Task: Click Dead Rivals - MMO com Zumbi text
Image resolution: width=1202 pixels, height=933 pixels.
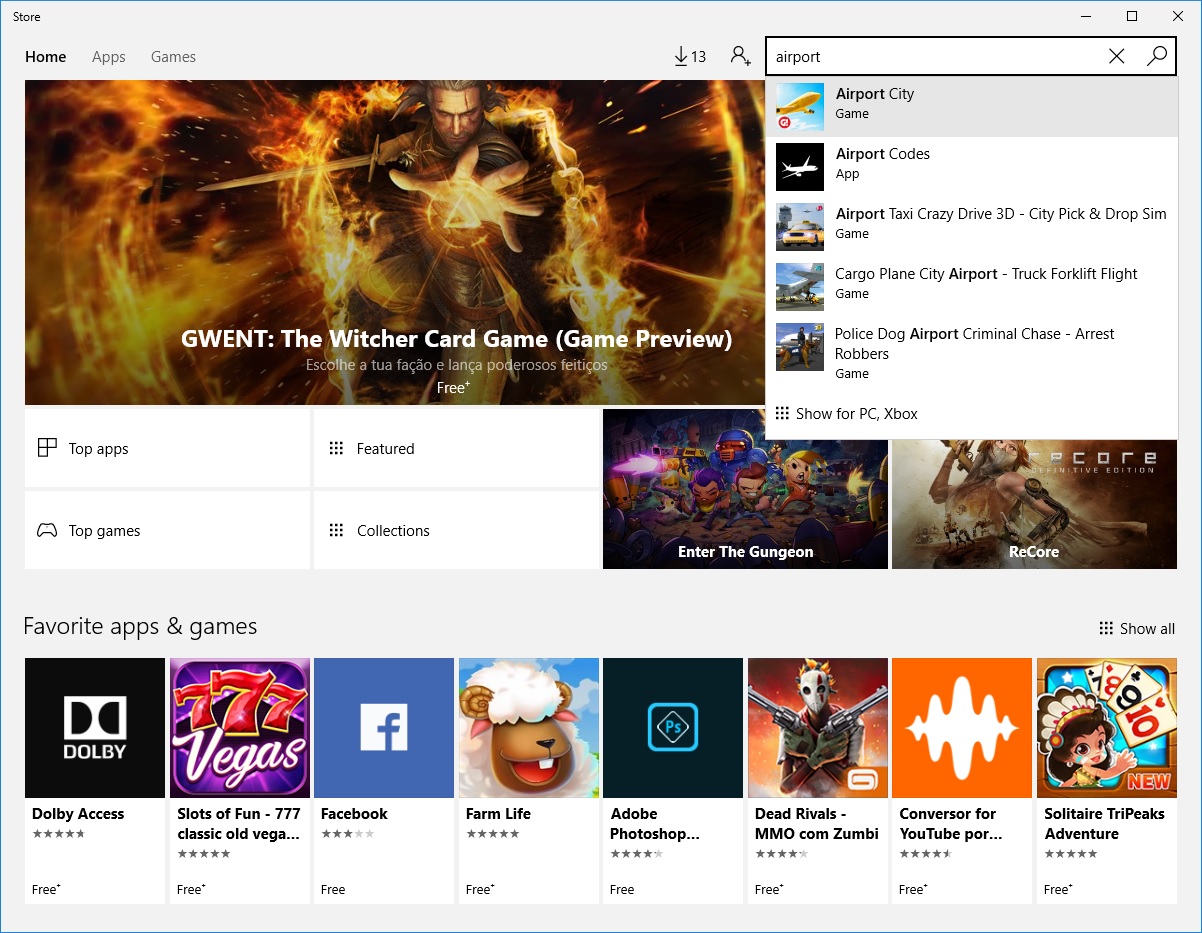Action: pos(817,824)
